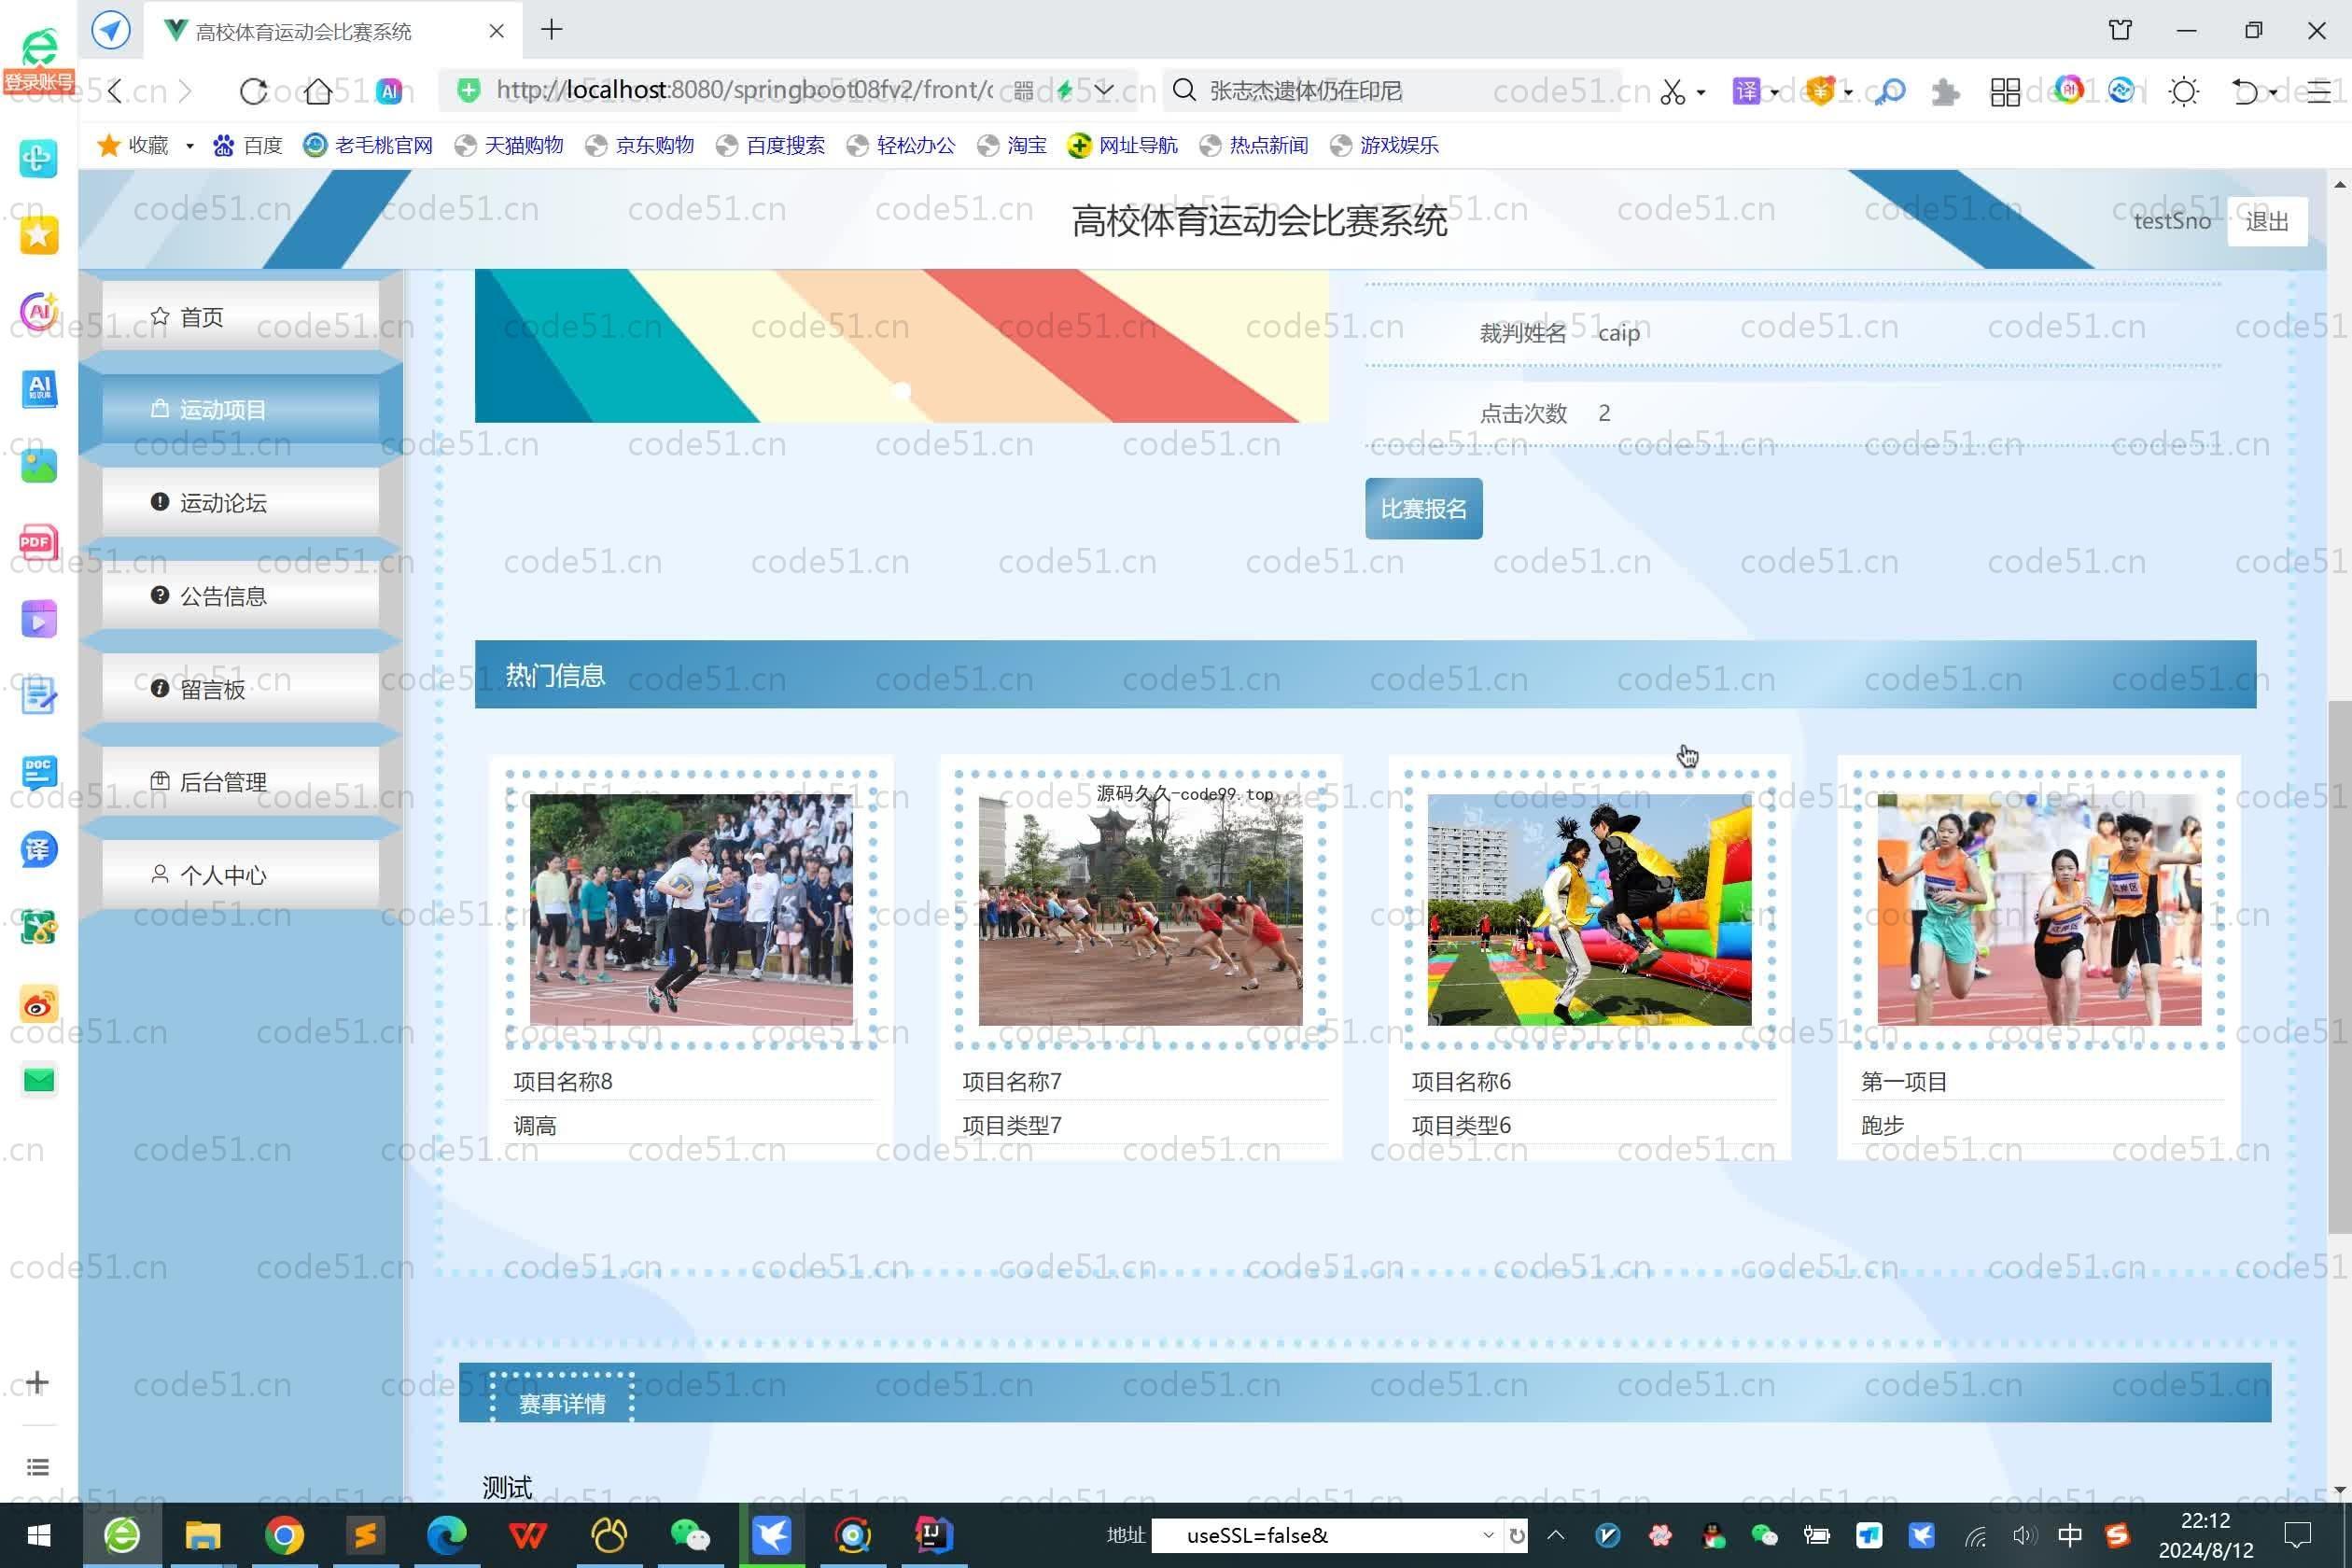Viewport: 2352px width, 1568px height.
Task: Reload the page with refresh icon
Action: 253,91
